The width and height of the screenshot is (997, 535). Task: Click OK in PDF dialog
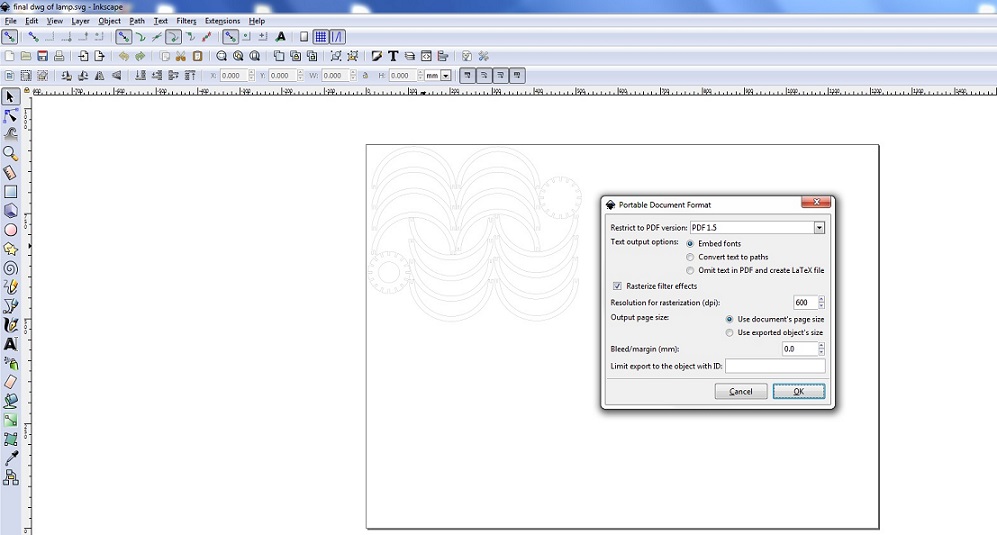799,391
